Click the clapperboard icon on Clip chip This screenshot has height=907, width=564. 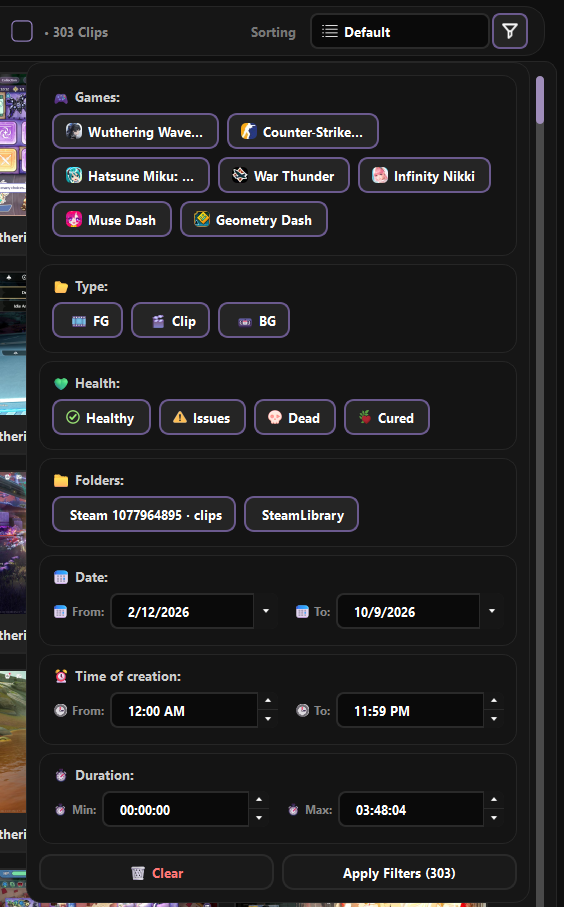(x=158, y=322)
